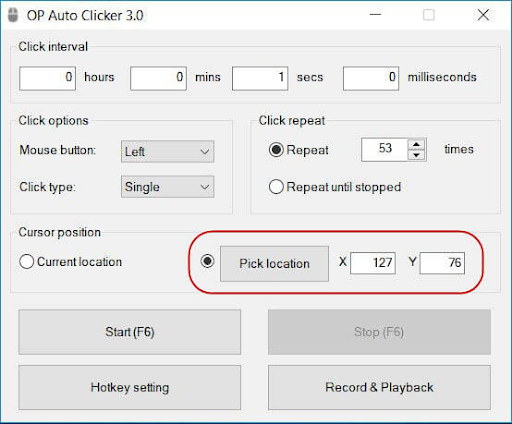512x424 pixels.
Task: Click the X coordinate field
Action: click(373, 263)
